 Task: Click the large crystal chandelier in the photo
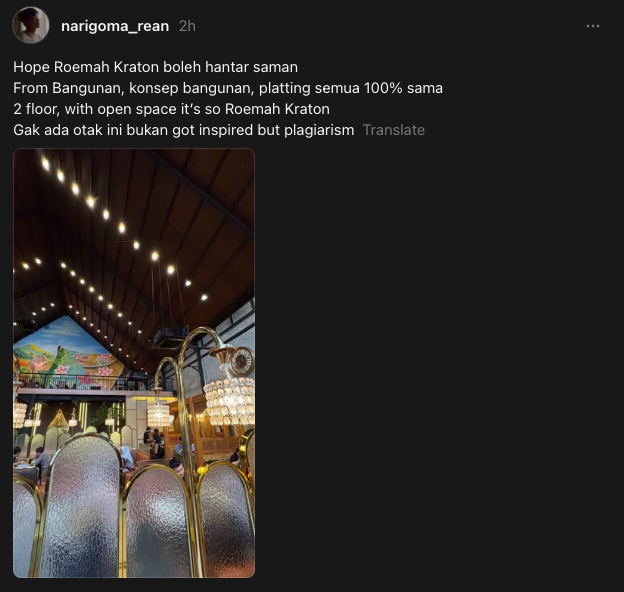click(x=230, y=401)
